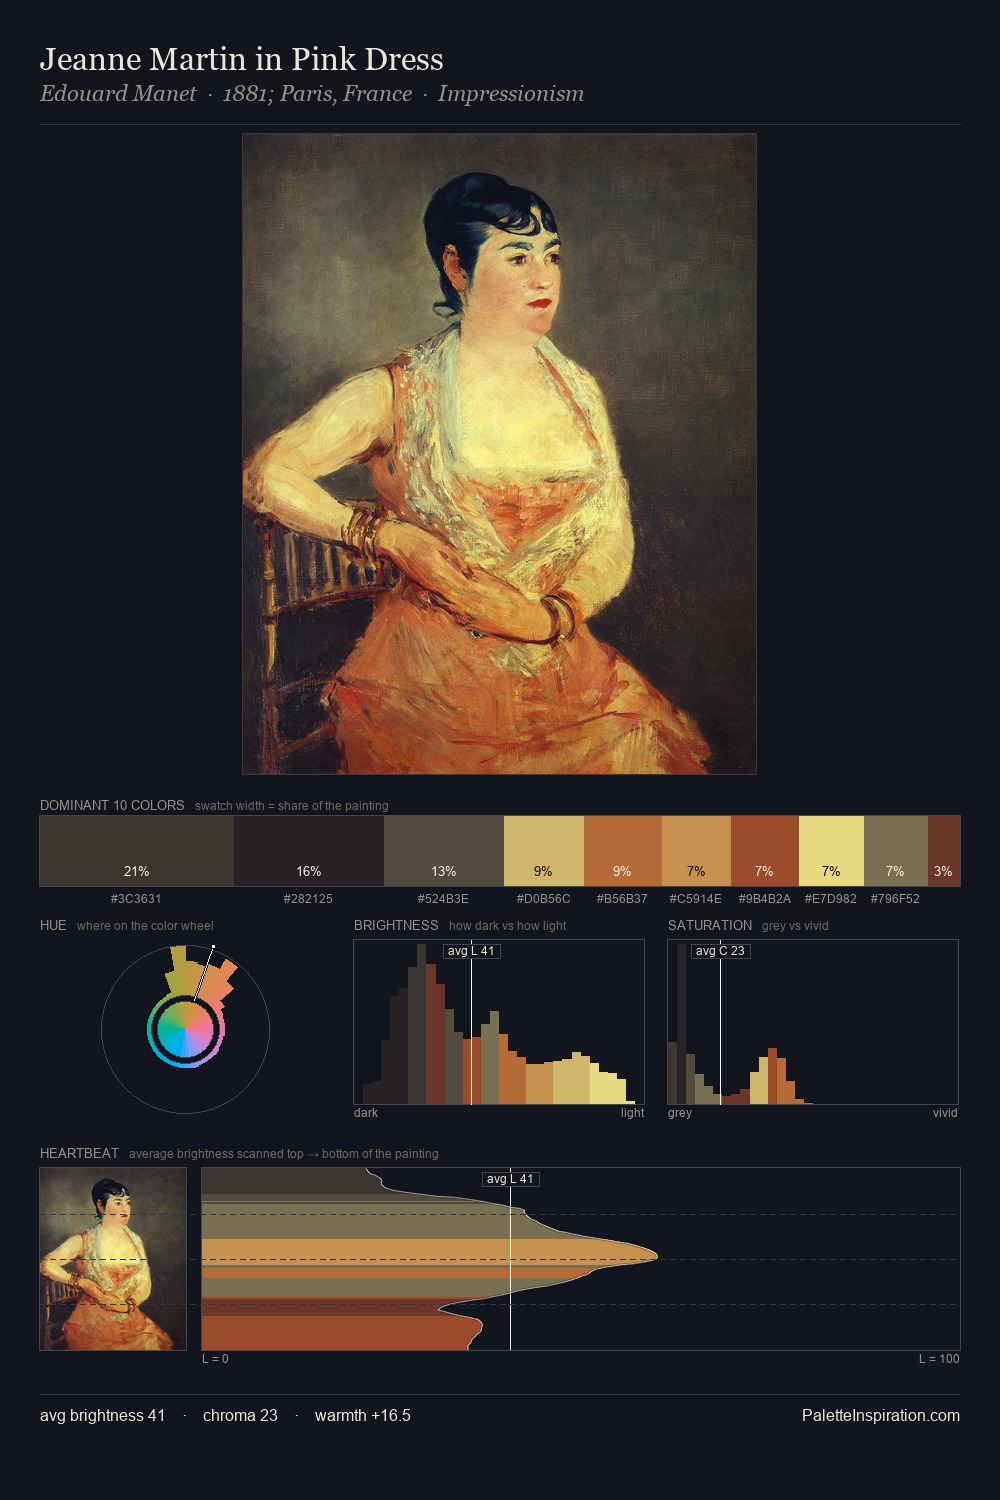This screenshot has width=1000, height=1500.
Task: Choose the pale yellow swatch #E7D982
Action: tap(831, 851)
